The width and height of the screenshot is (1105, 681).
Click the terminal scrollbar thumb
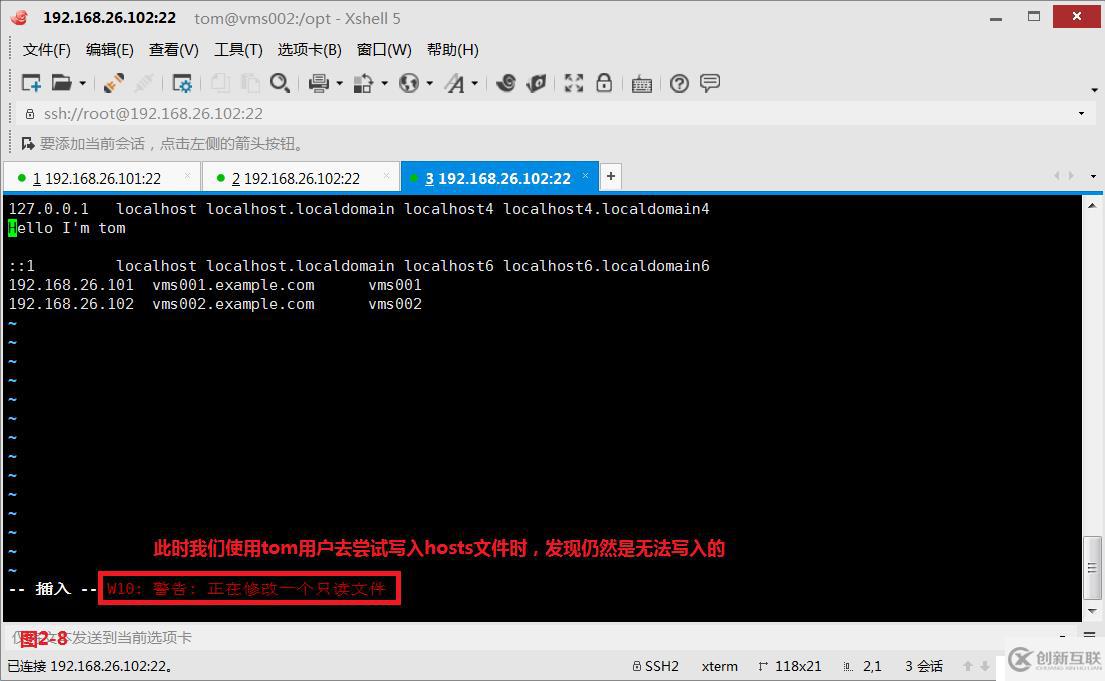pyautogui.click(x=1092, y=568)
